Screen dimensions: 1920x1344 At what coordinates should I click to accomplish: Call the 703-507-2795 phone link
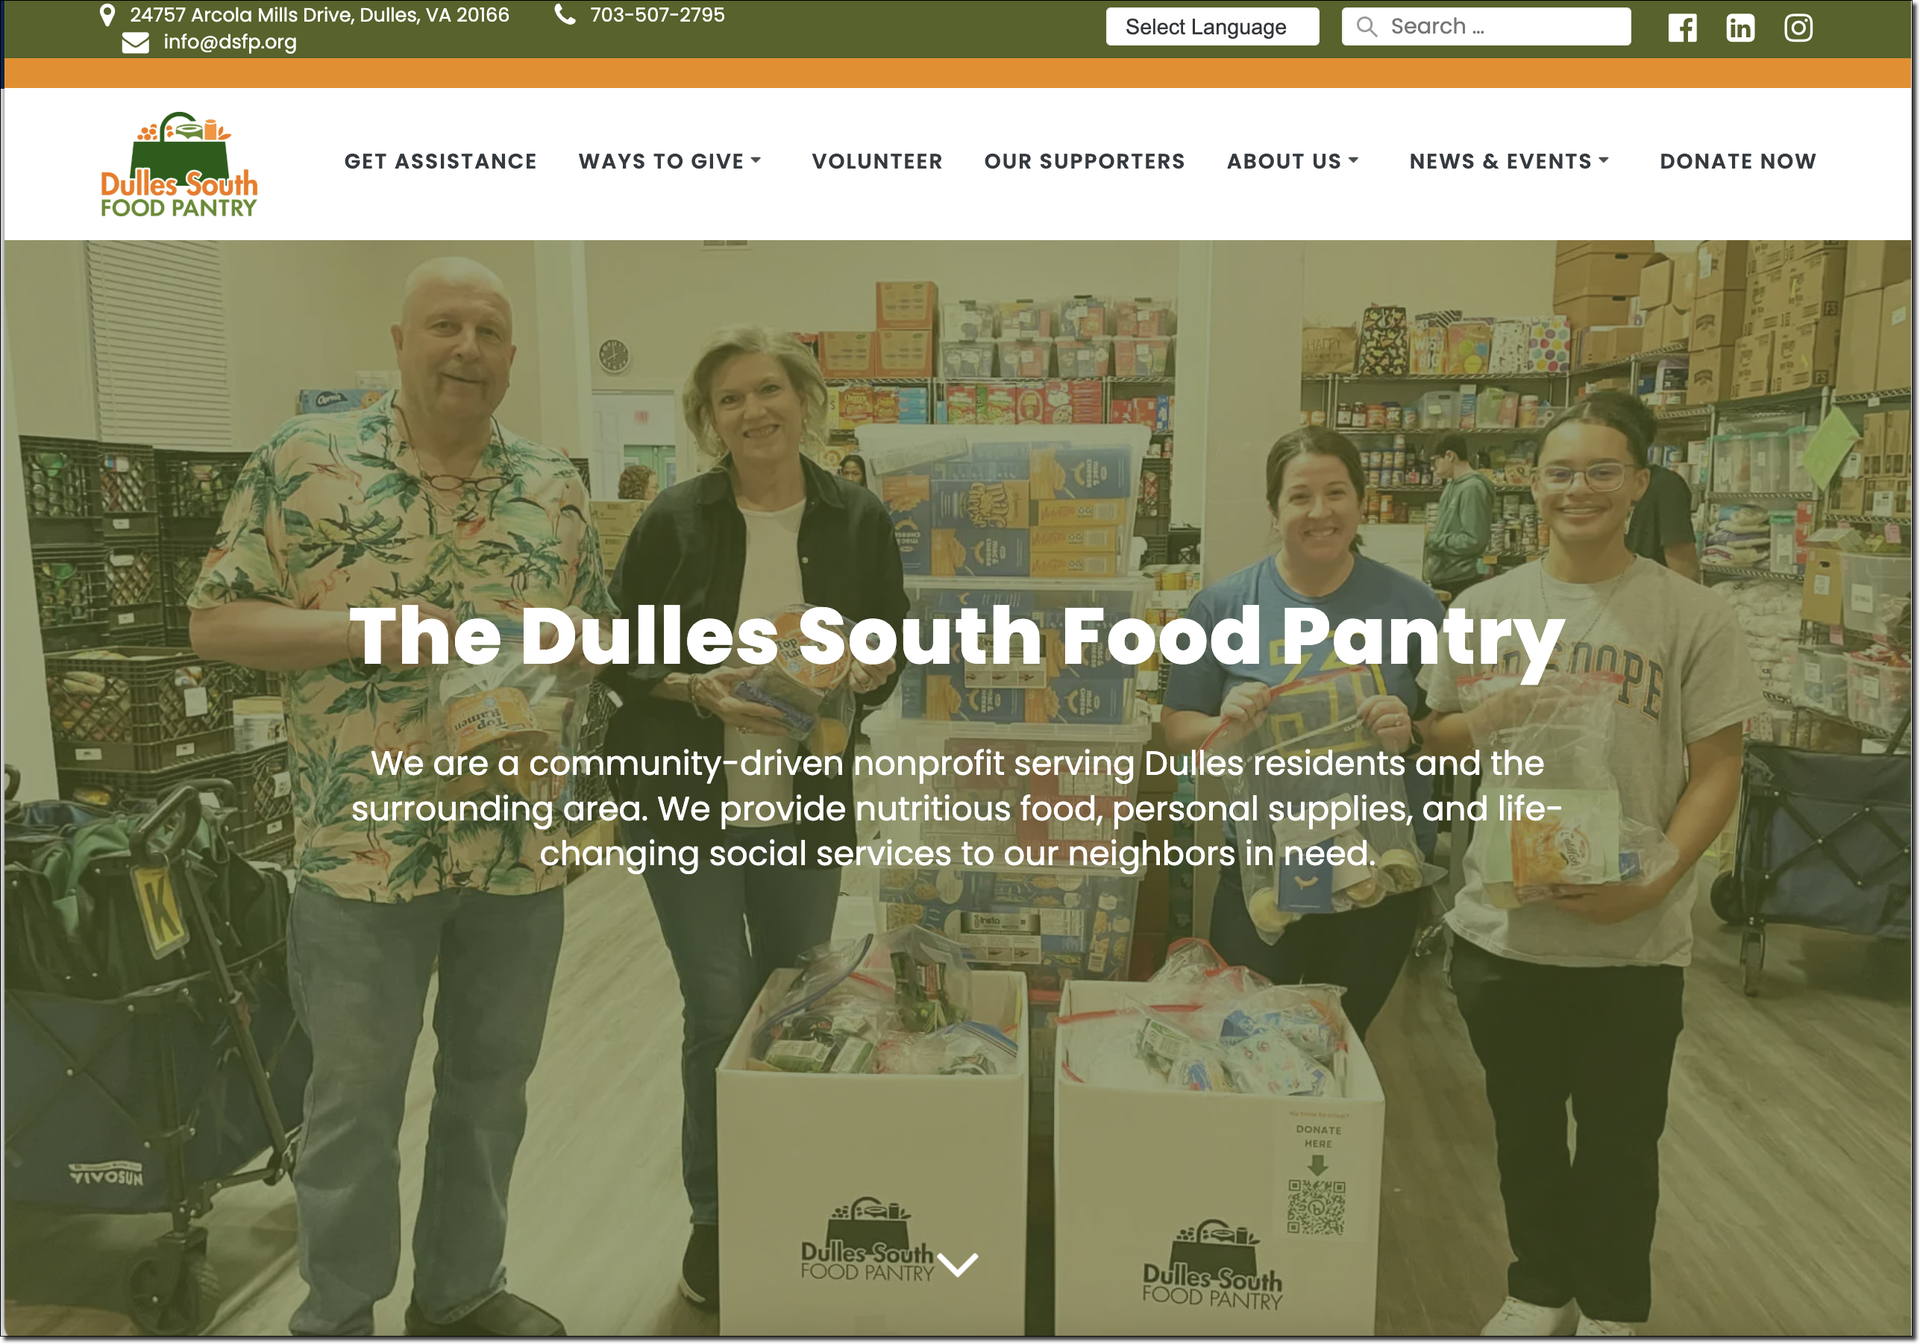coord(657,15)
